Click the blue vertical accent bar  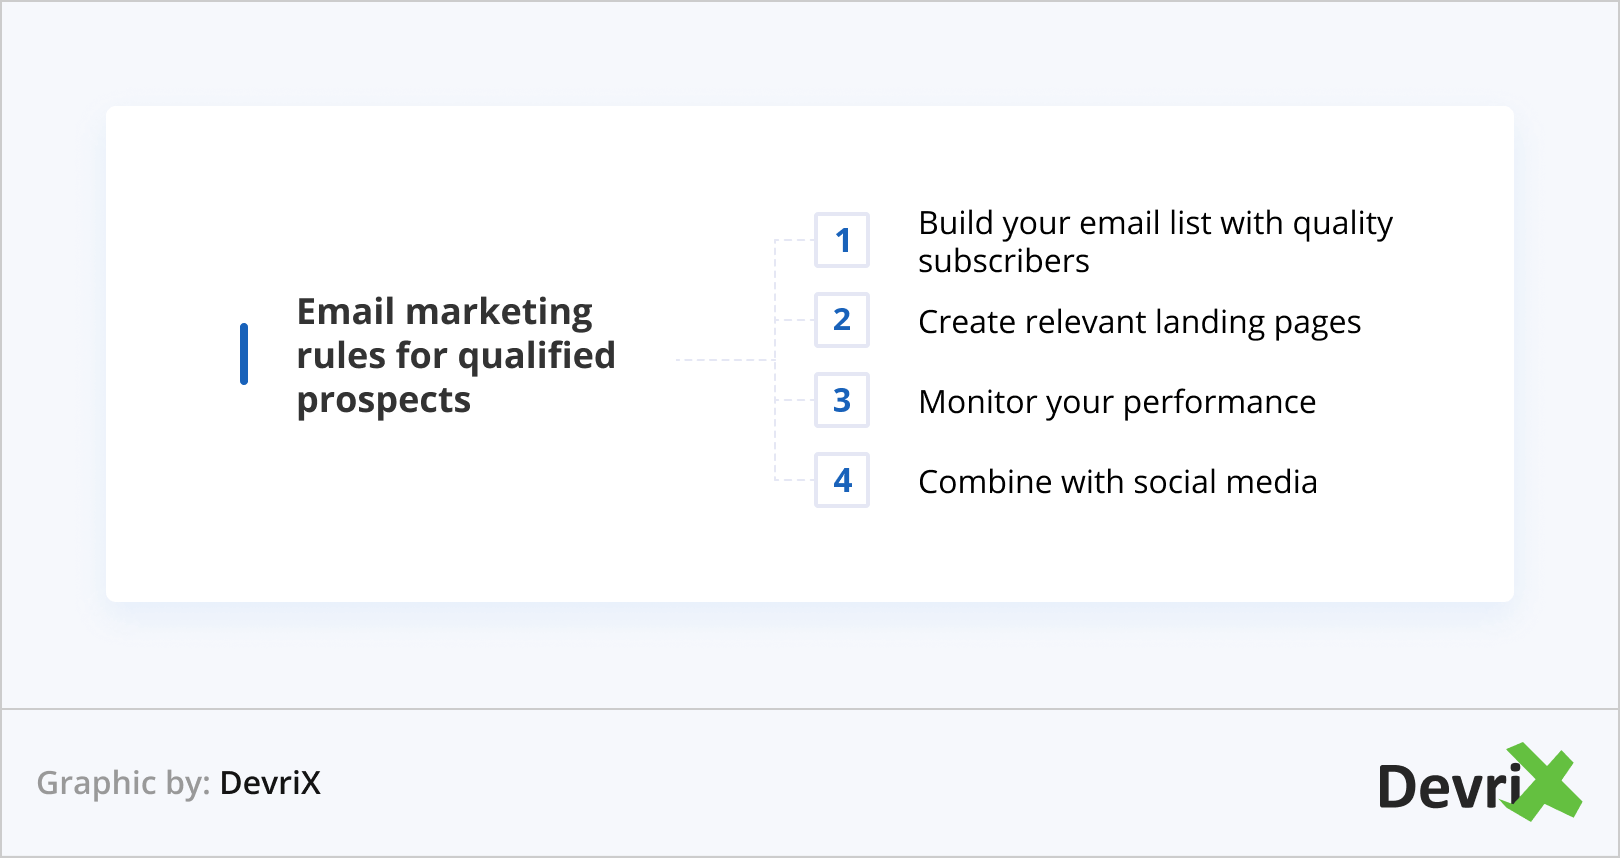click(x=244, y=354)
